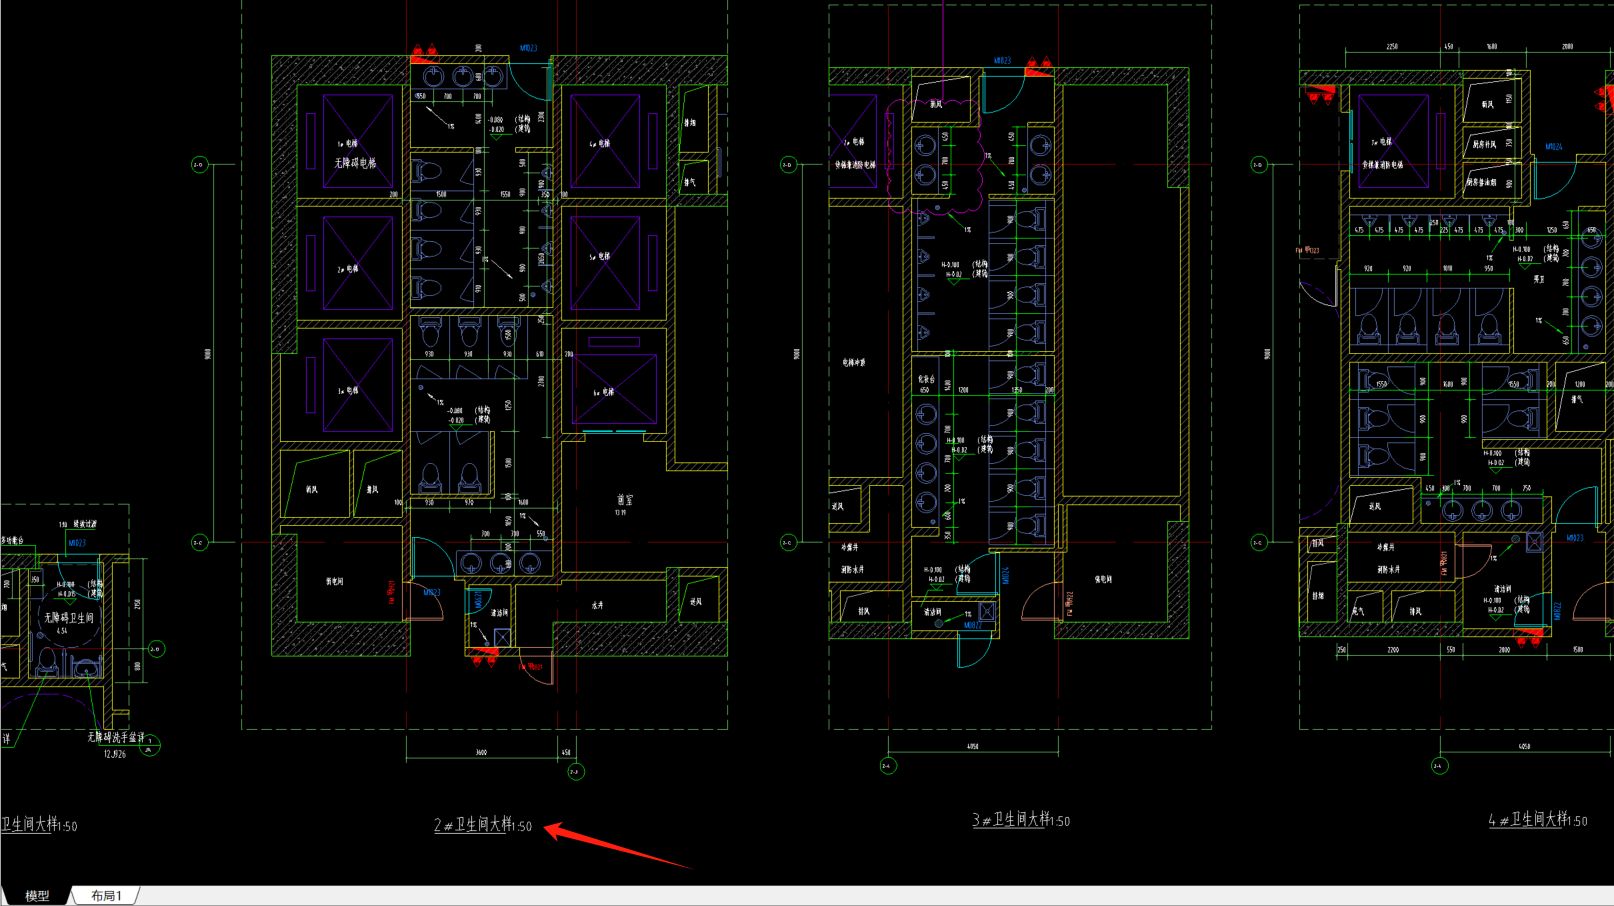Click the 2-D grid bubble left of 4# drawing

pos(1259,165)
